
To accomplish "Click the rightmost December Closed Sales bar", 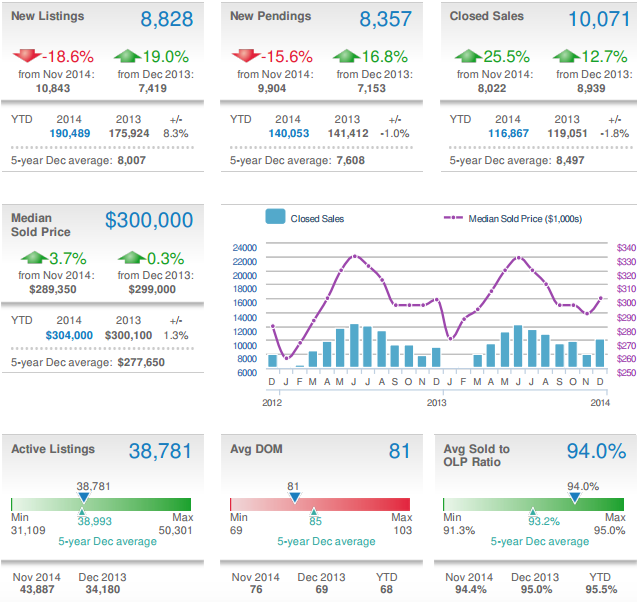I will tap(600, 353).
